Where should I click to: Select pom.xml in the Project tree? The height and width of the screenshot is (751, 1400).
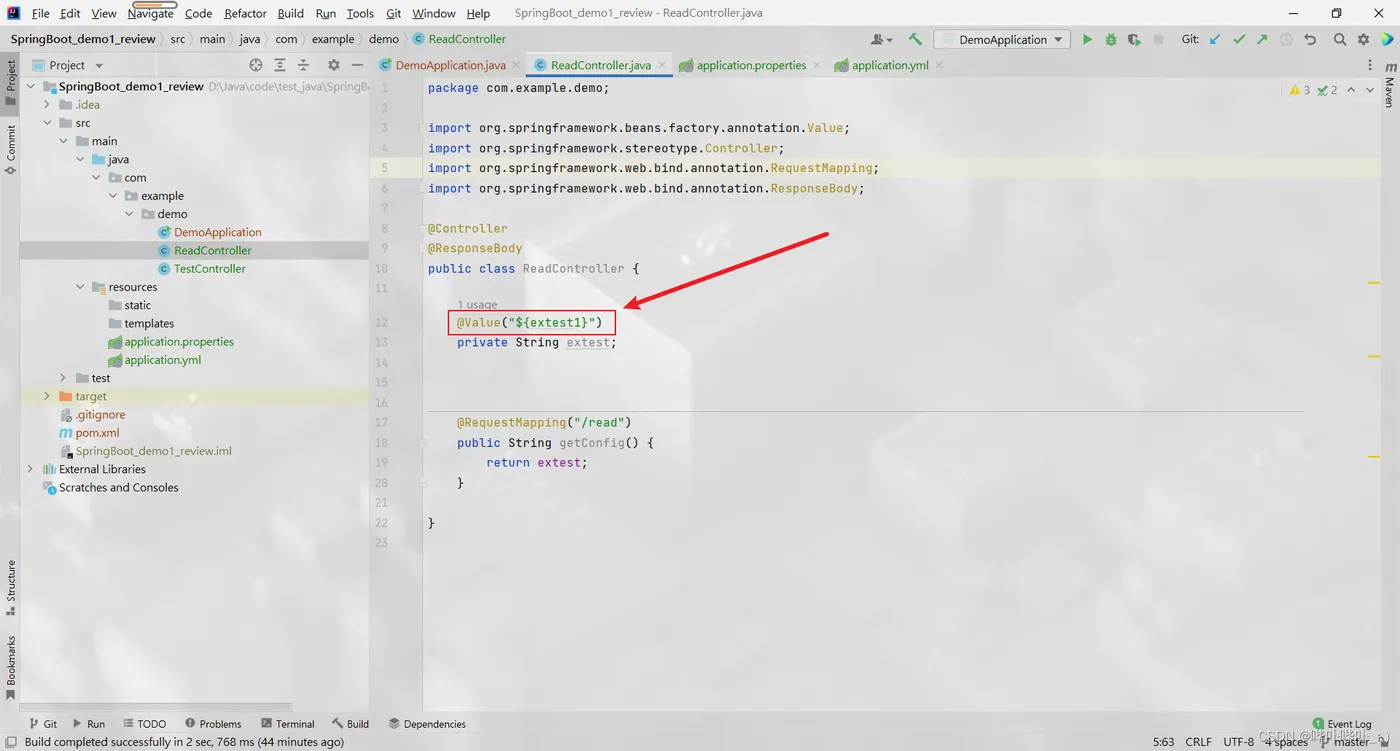97,433
